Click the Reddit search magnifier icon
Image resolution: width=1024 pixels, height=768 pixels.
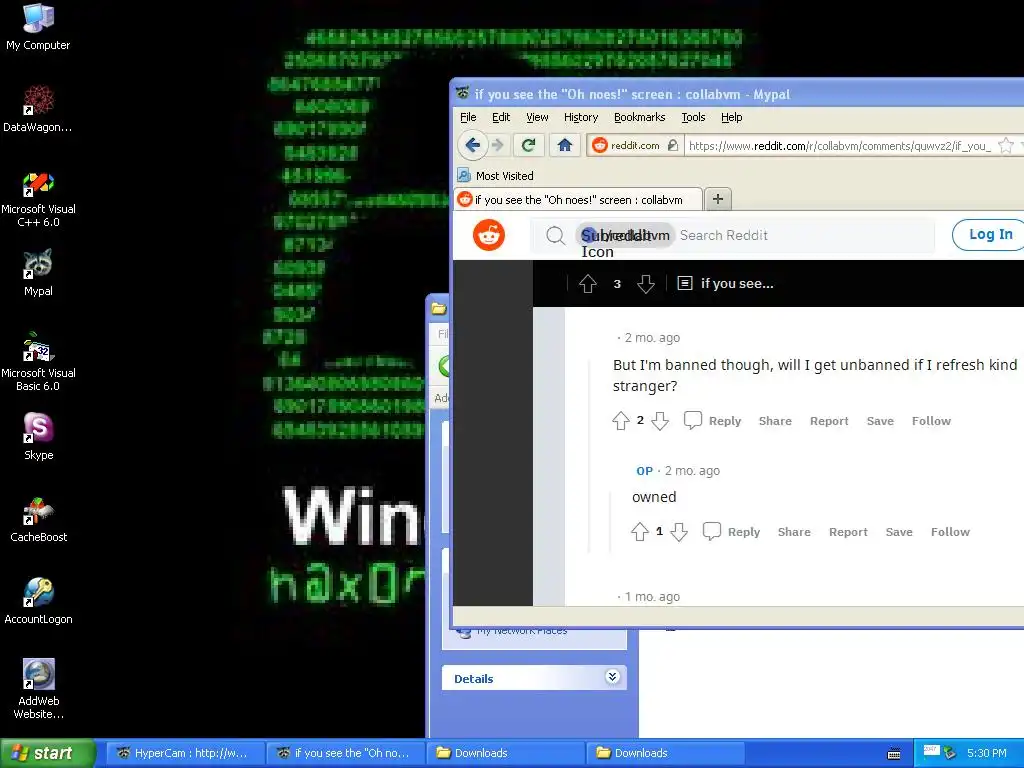555,235
